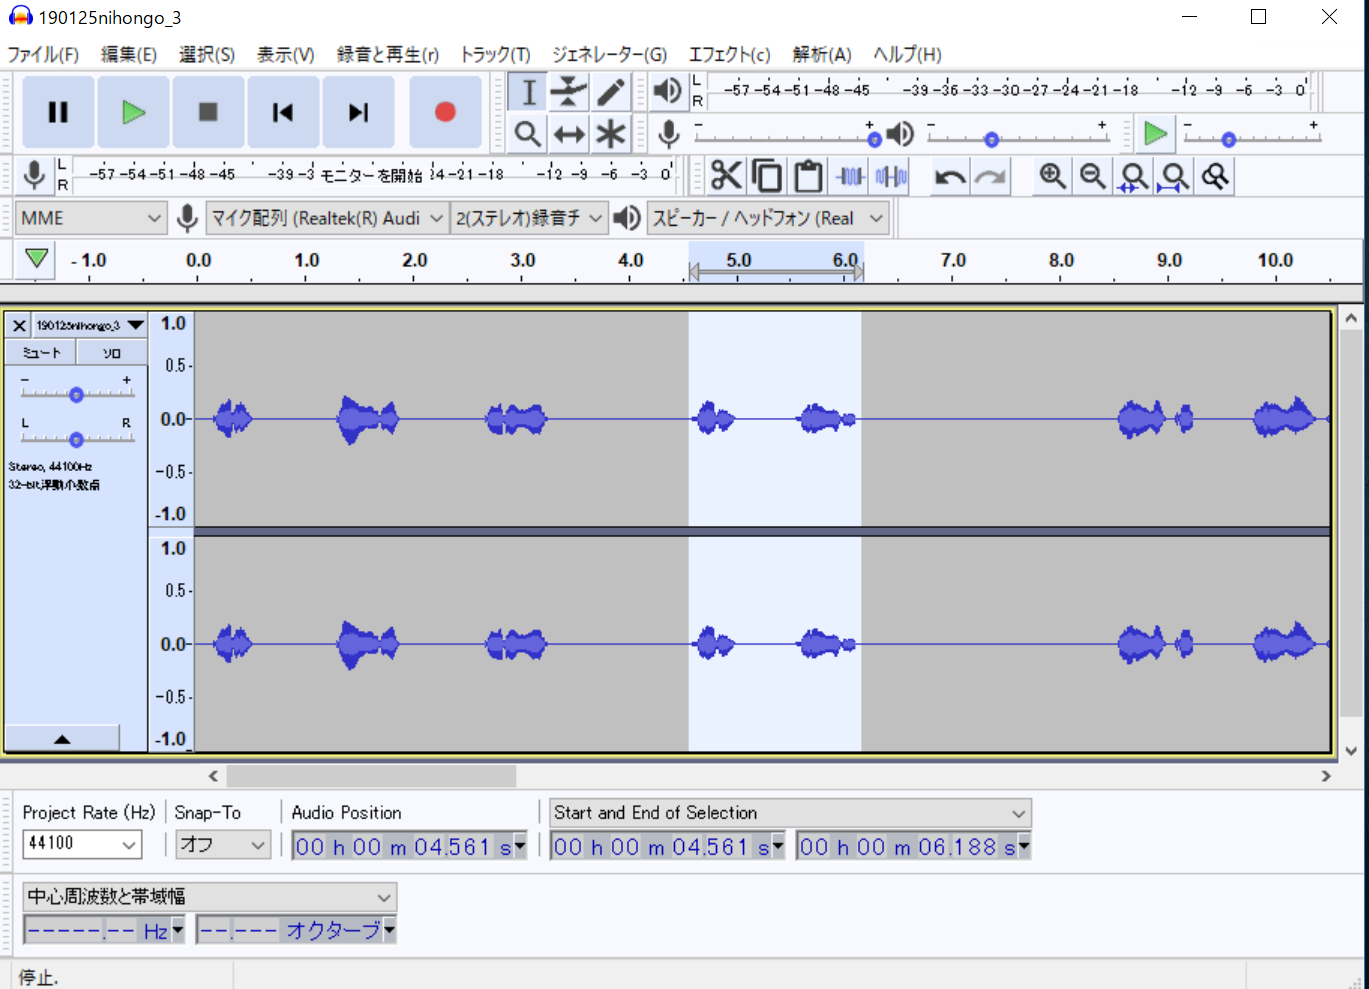Screen dimensions: 1369x989
Task: Open the 選択(S) menu
Action: tap(207, 54)
